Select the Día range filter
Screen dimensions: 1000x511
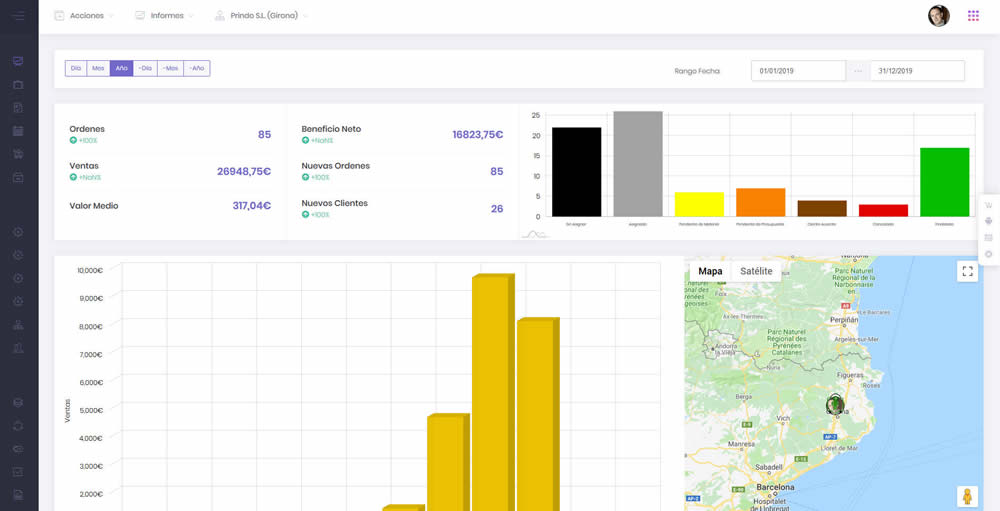pyautogui.click(x=76, y=68)
